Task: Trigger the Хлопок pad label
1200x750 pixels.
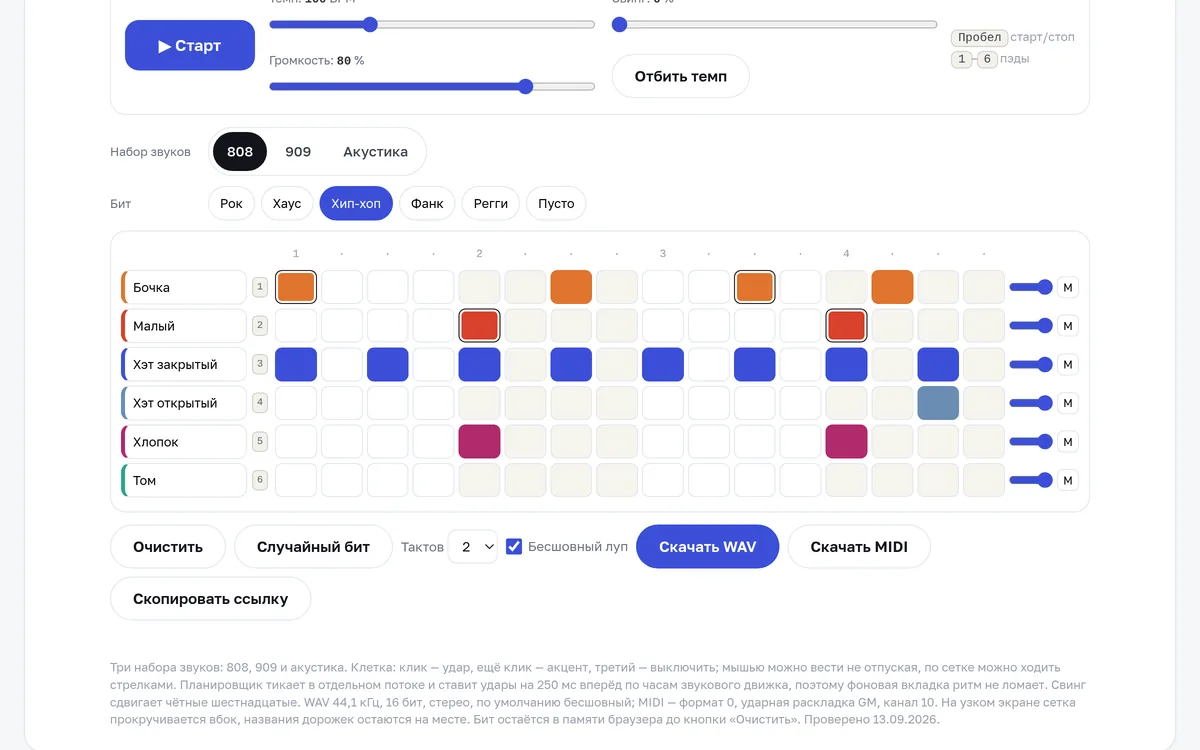Action: (x=184, y=442)
